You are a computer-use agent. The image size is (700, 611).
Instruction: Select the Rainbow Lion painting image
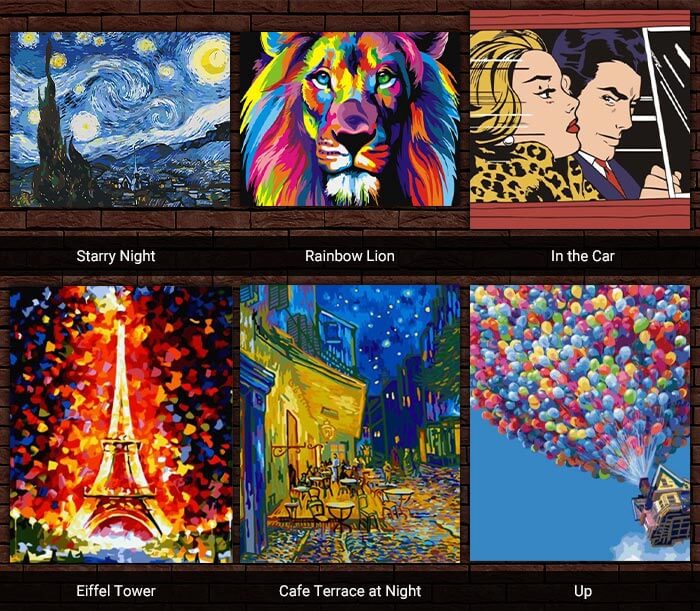click(350, 119)
